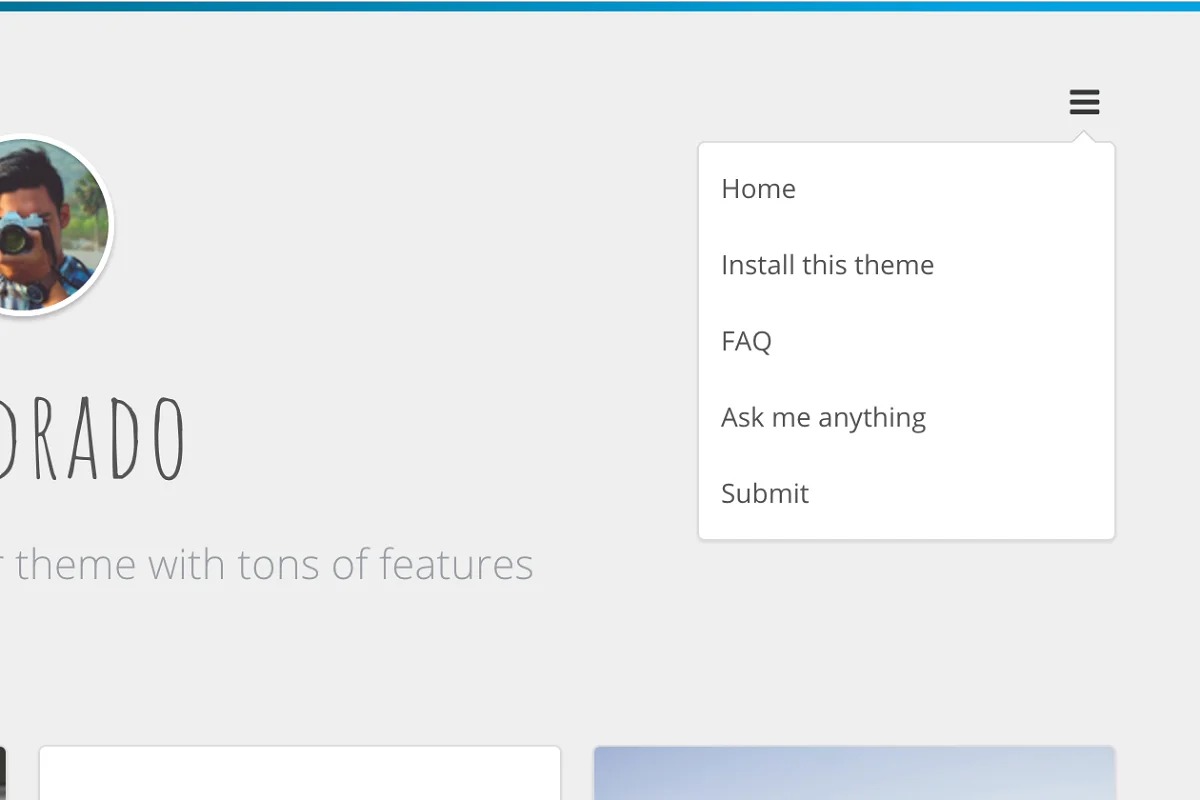Click the blank space below Submit in dropdown
The height and width of the screenshot is (800, 1200).
point(906,527)
